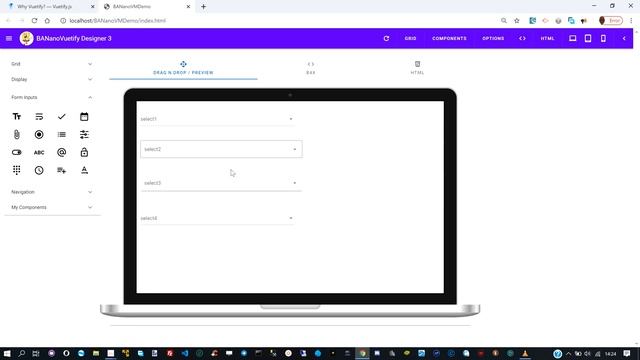Switch to laptop device preview
Image resolution: width=640 pixels, height=360 pixels.
[573, 38]
